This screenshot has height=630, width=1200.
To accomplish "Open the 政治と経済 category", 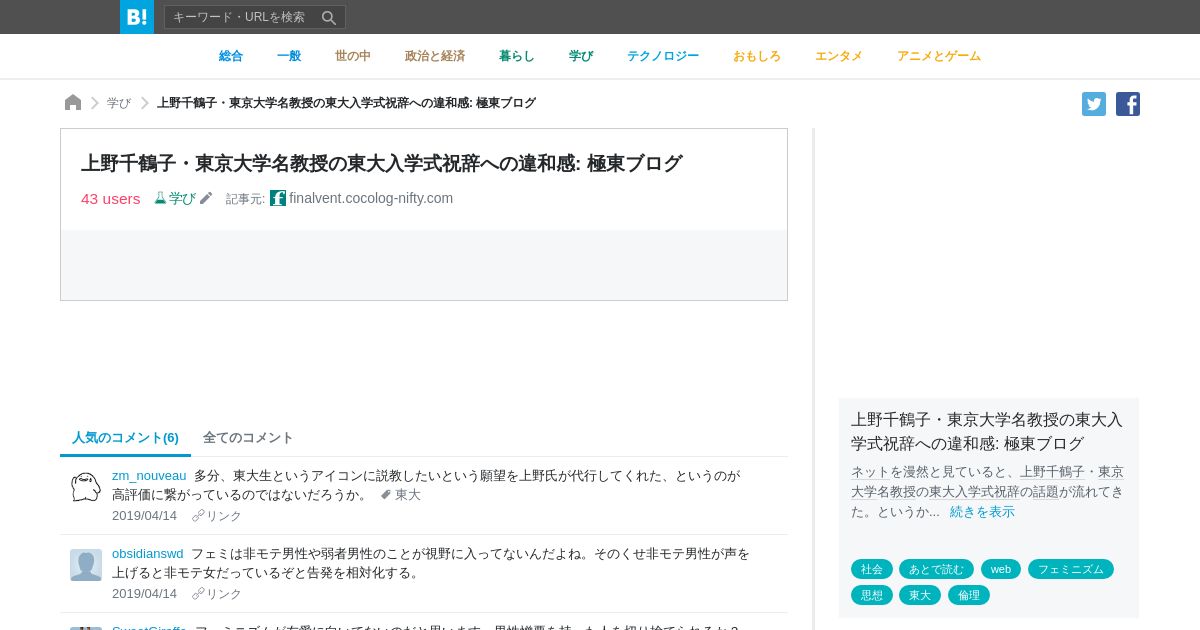I will [x=435, y=56].
